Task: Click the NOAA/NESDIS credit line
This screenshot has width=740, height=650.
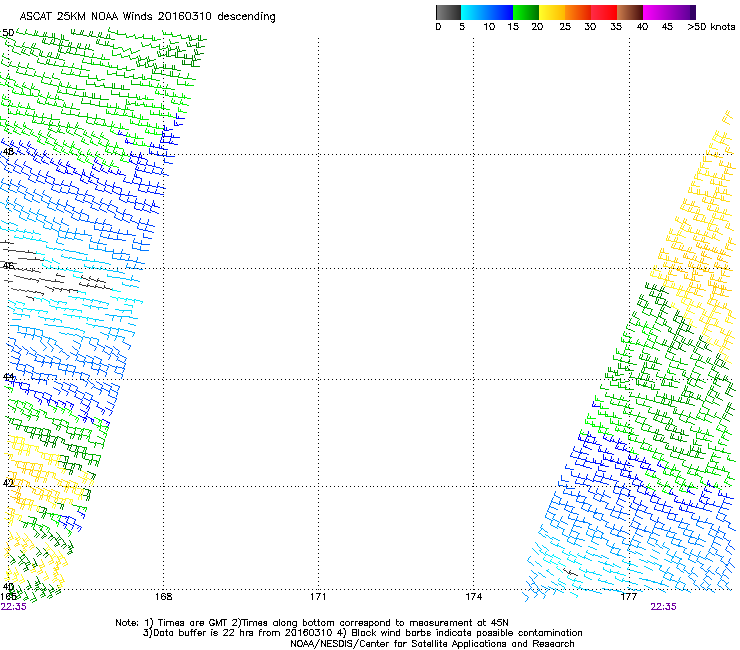Action: 432,644
